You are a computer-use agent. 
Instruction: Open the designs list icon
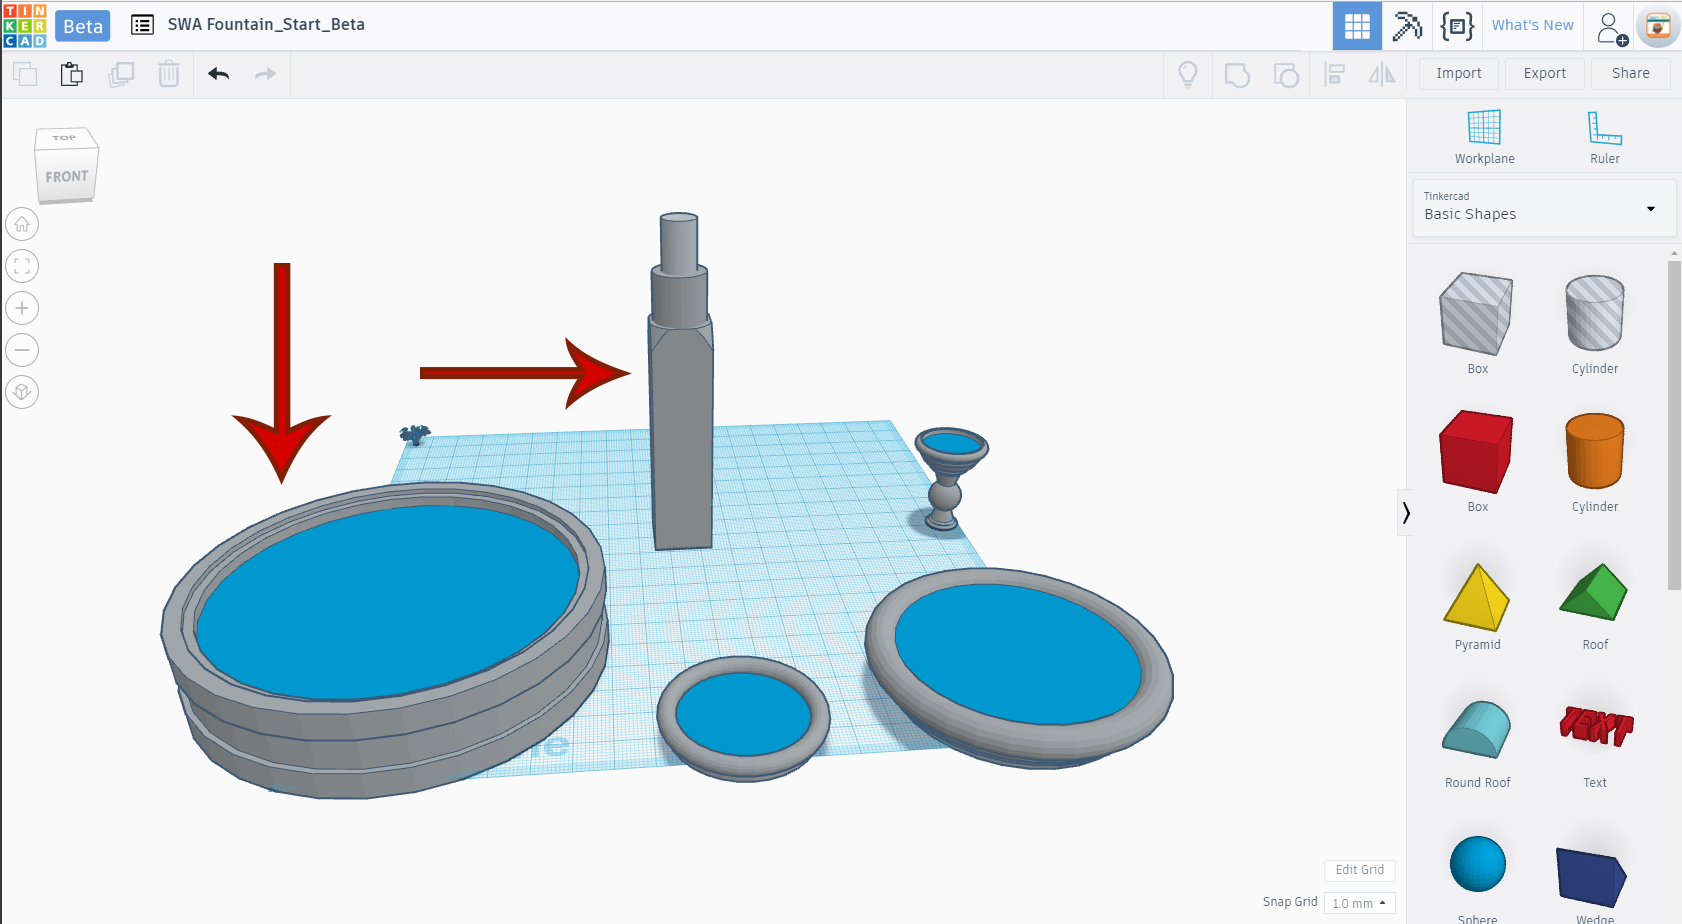[x=143, y=25]
